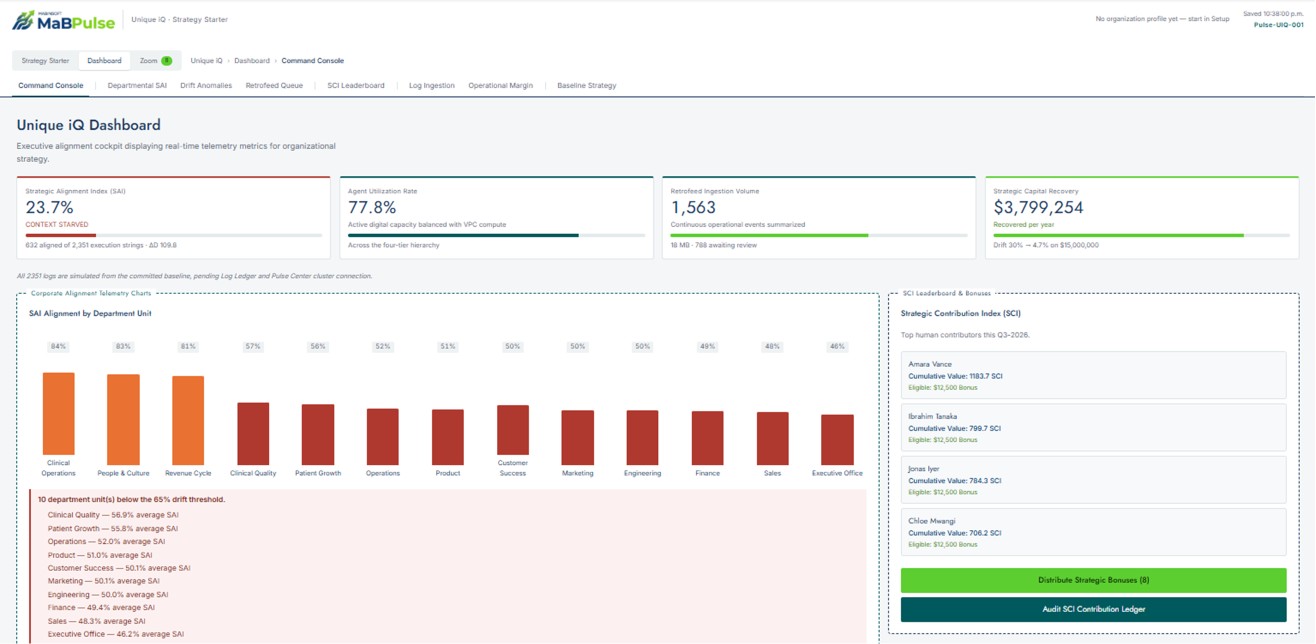The width and height of the screenshot is (1316, 644).
Task: Click the Revenue Cycle chart bar
Action: point(188,421)
